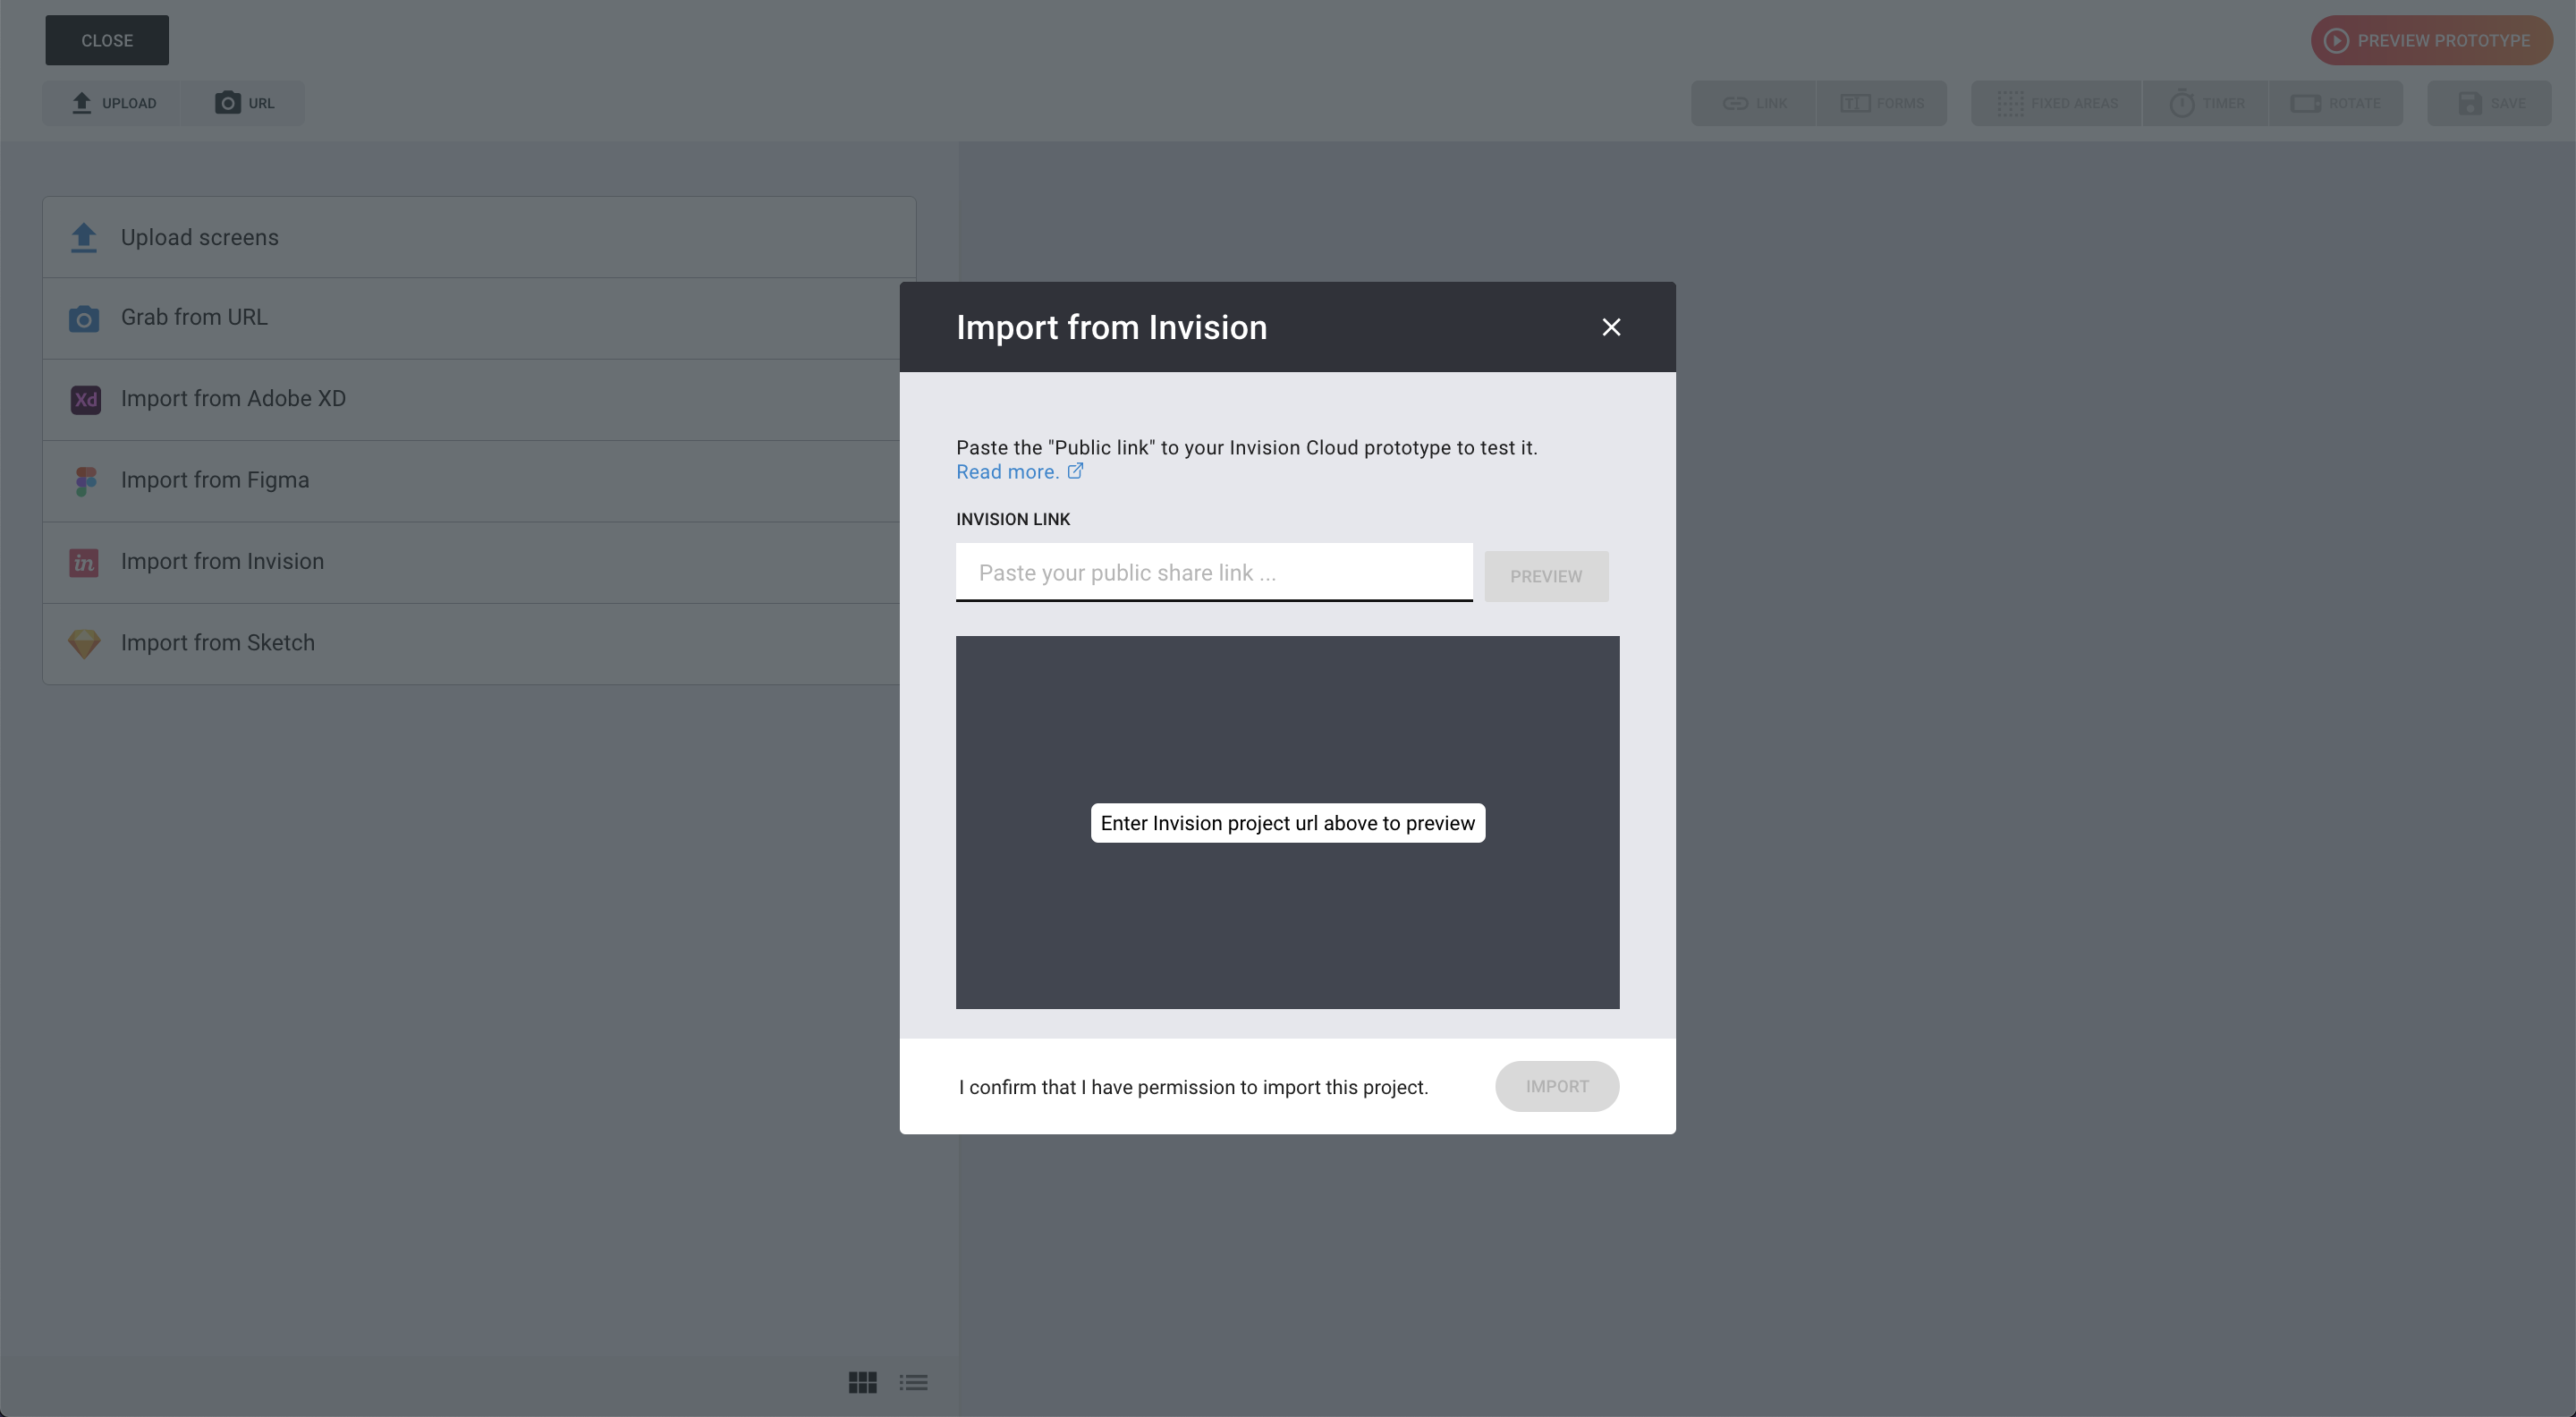Click the permission confirmation text
Viewport: 2576px width, 1417px height.
pos(1193,1087)
